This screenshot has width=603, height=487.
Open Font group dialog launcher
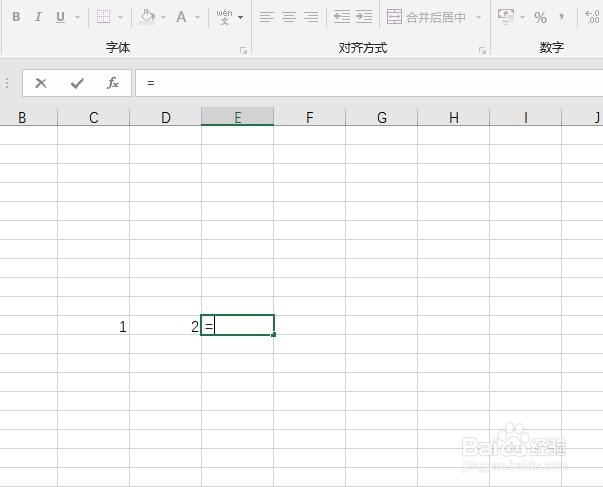tap(243, 50)
